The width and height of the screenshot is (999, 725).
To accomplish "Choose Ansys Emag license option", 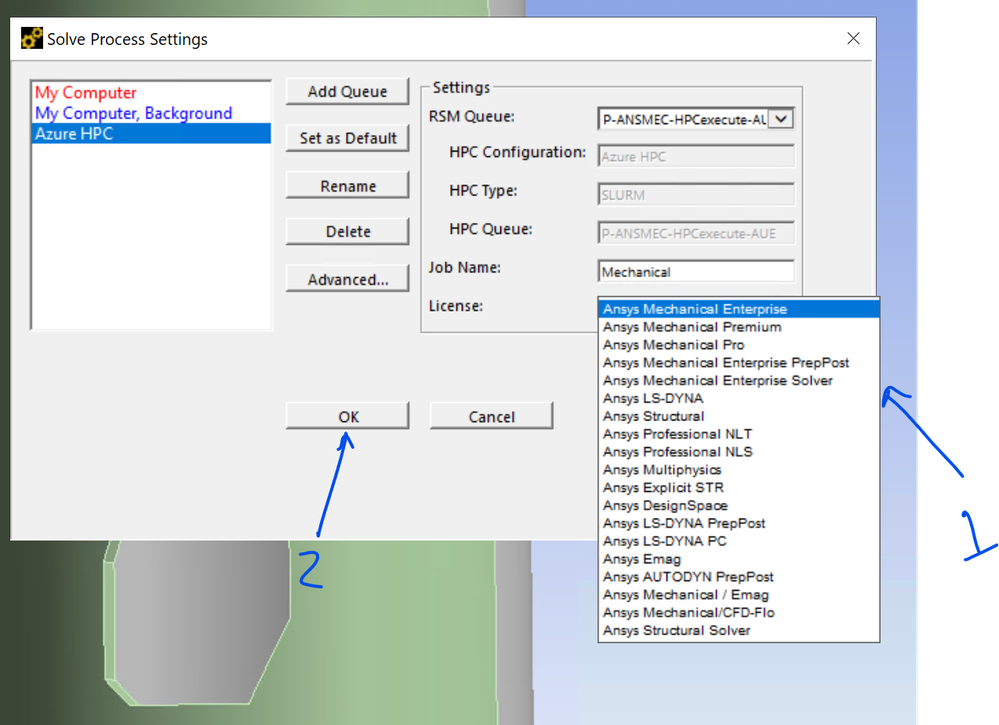I will point(738,559).
